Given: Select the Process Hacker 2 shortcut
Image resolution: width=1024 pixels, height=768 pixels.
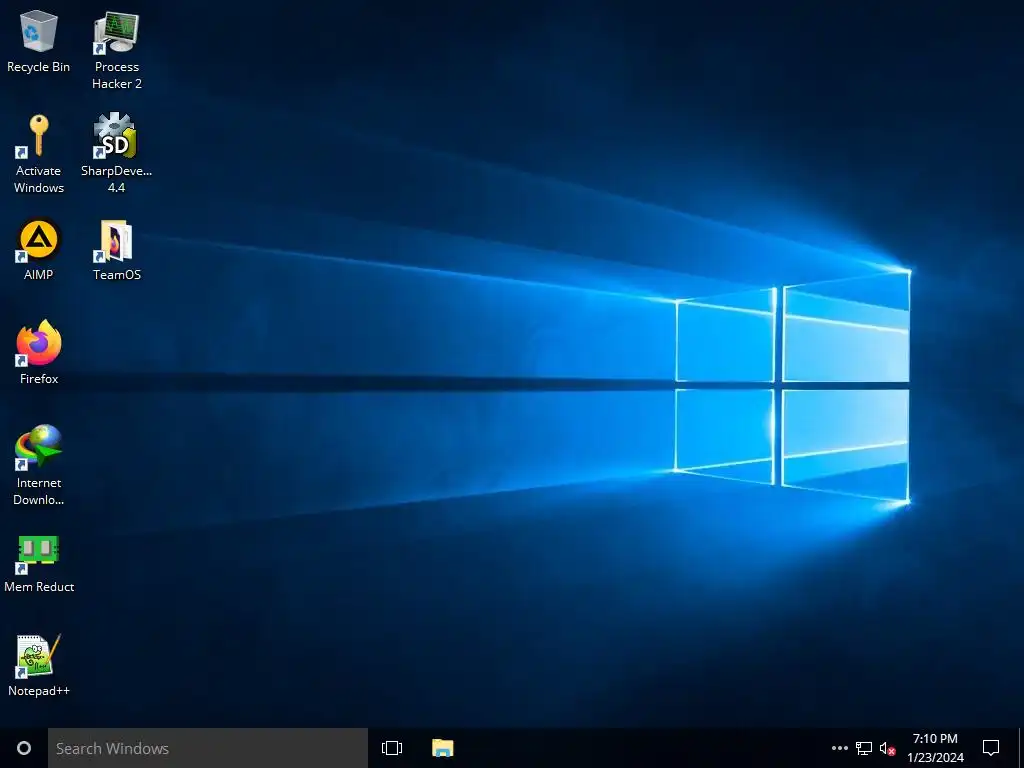Looking at the screenshot, I should point(116,50).
